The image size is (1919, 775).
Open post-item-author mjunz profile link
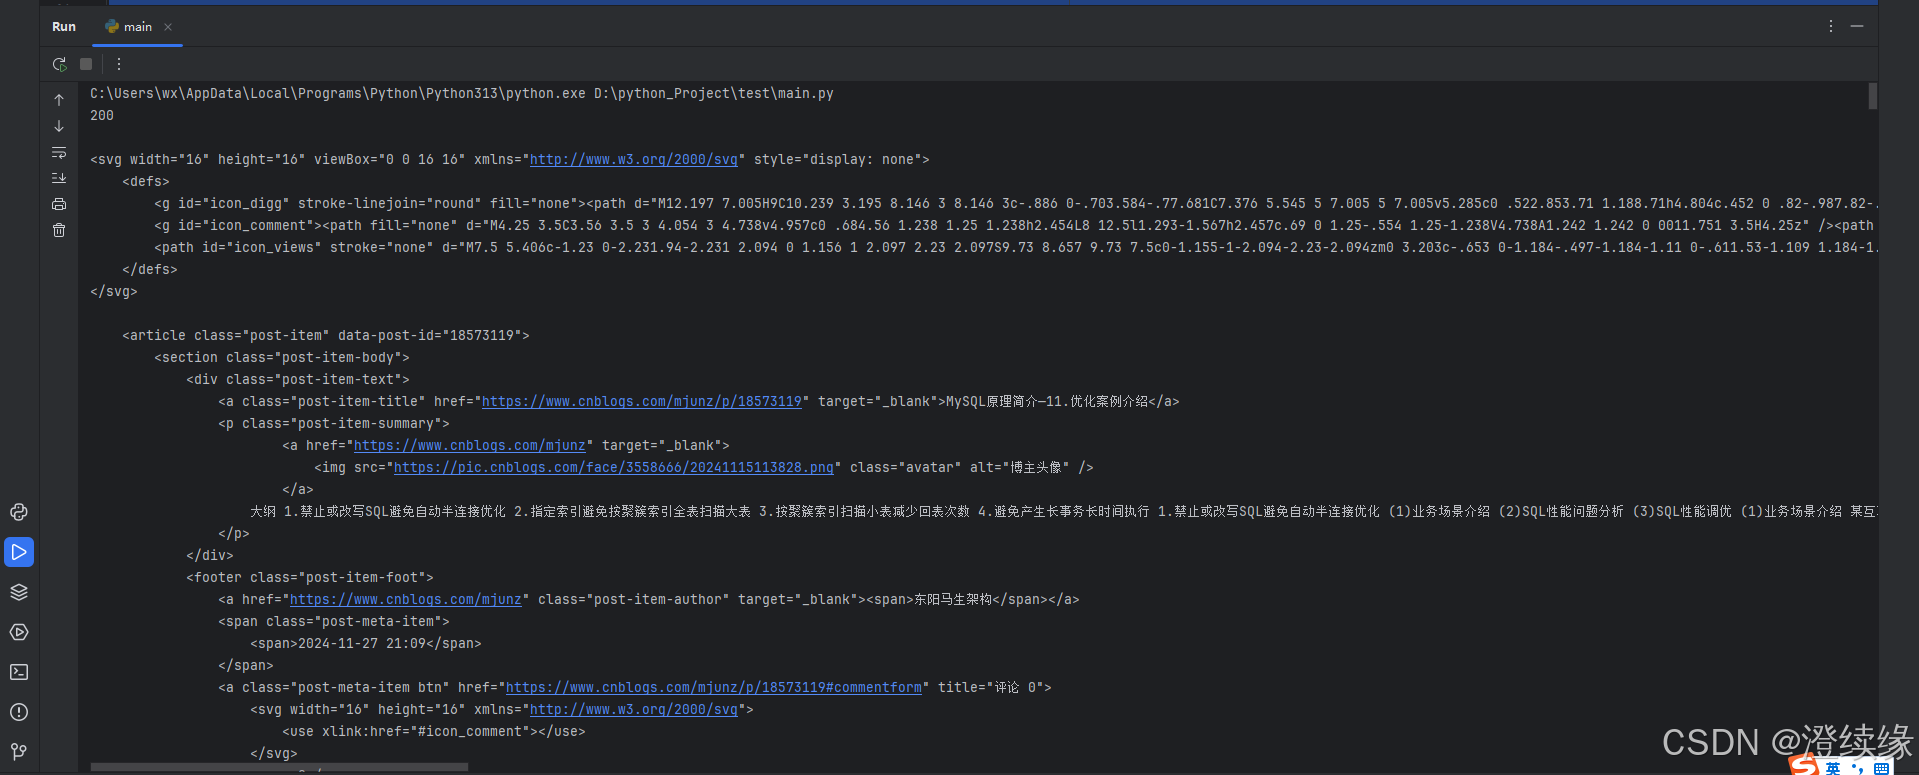click(406, 599)
